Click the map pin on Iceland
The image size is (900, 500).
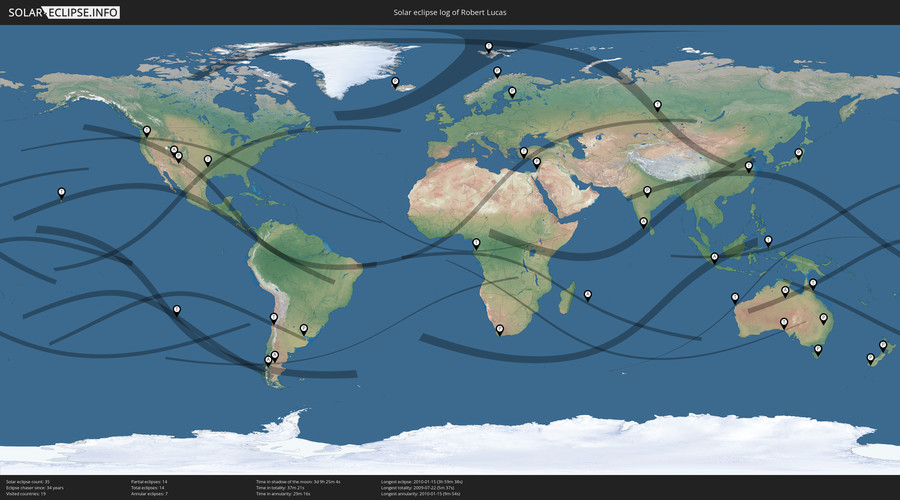tap(395, 82)
